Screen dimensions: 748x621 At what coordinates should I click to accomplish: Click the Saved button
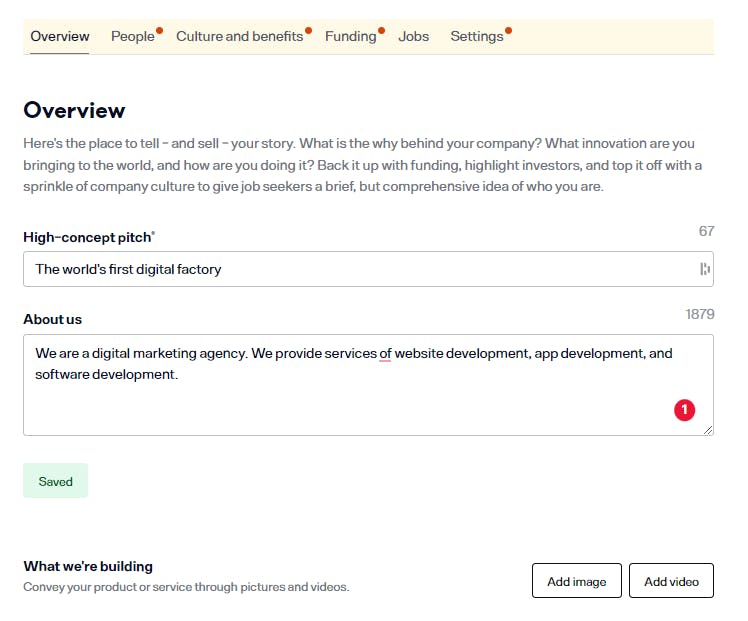pos(55,481)
